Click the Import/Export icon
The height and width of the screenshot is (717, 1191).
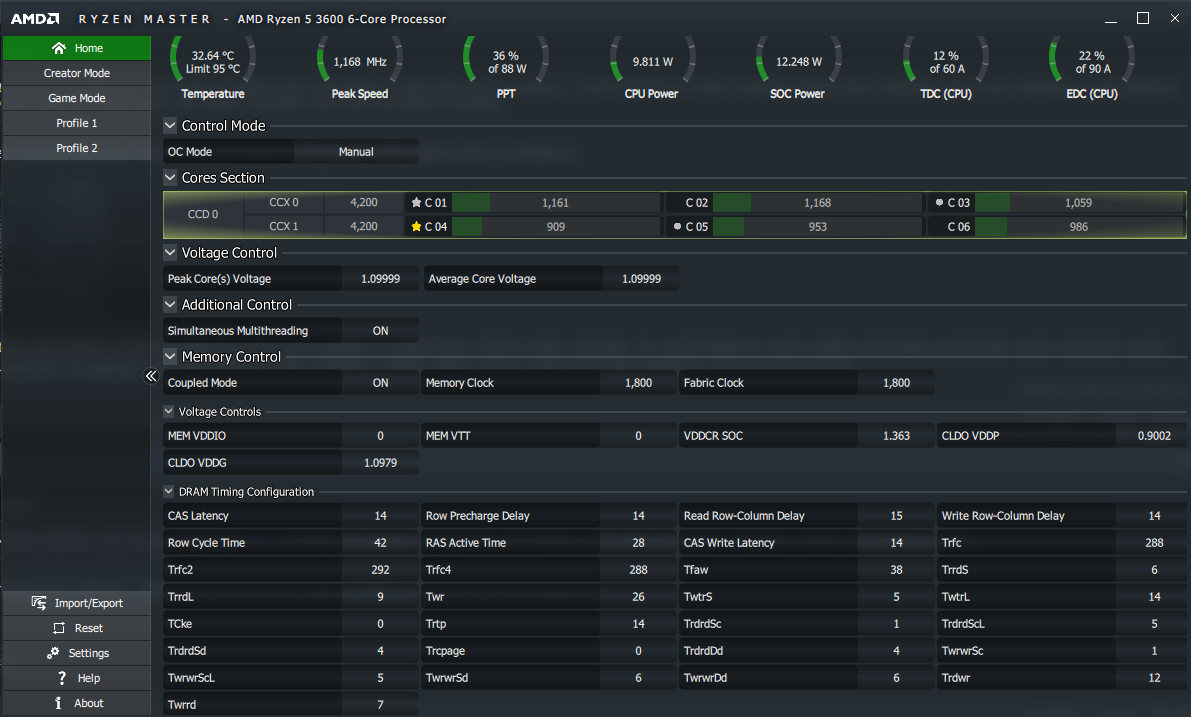coord(39,602)
